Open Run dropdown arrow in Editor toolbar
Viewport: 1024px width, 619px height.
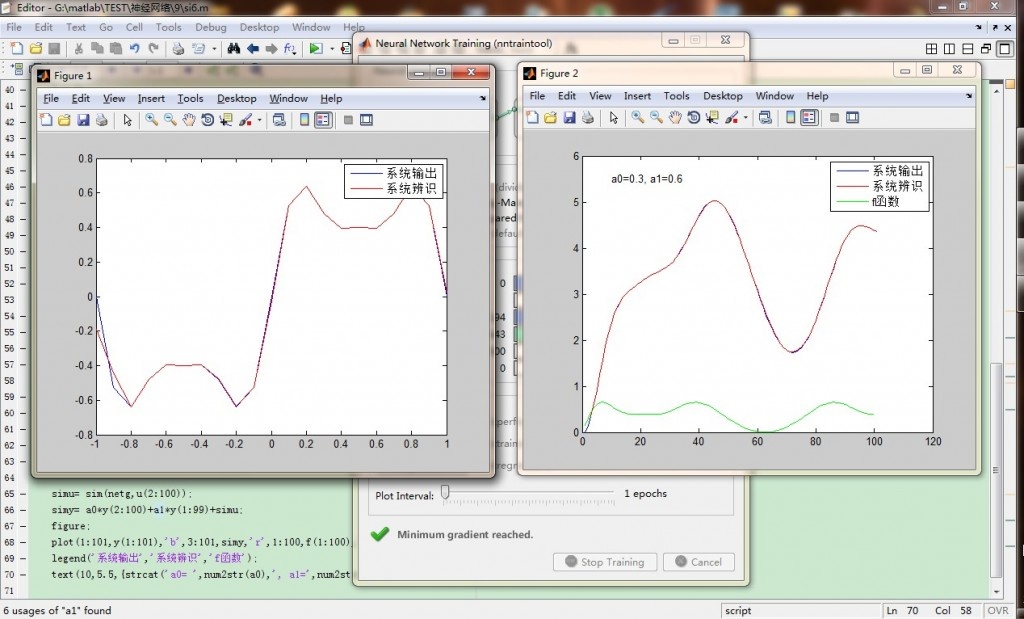pos(332,49)
